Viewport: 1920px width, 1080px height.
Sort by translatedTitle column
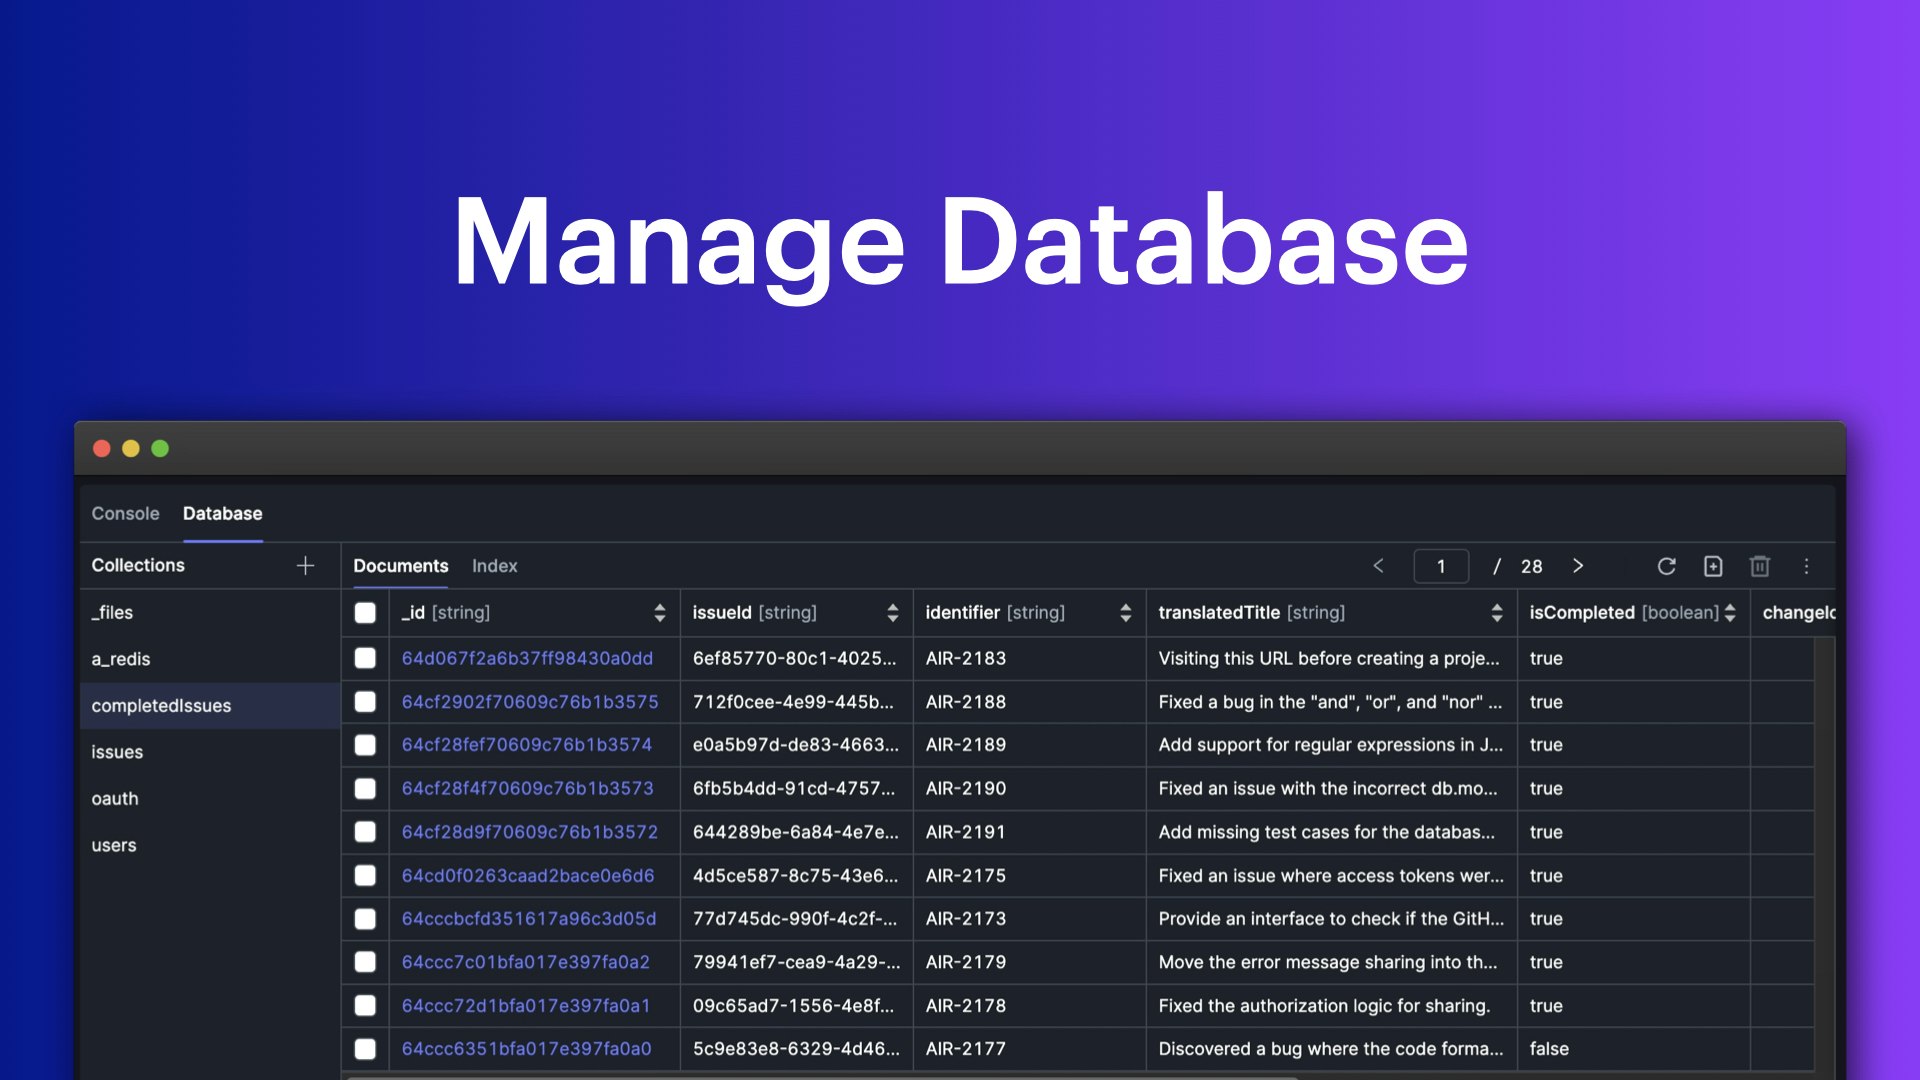tap(1496, 613)
